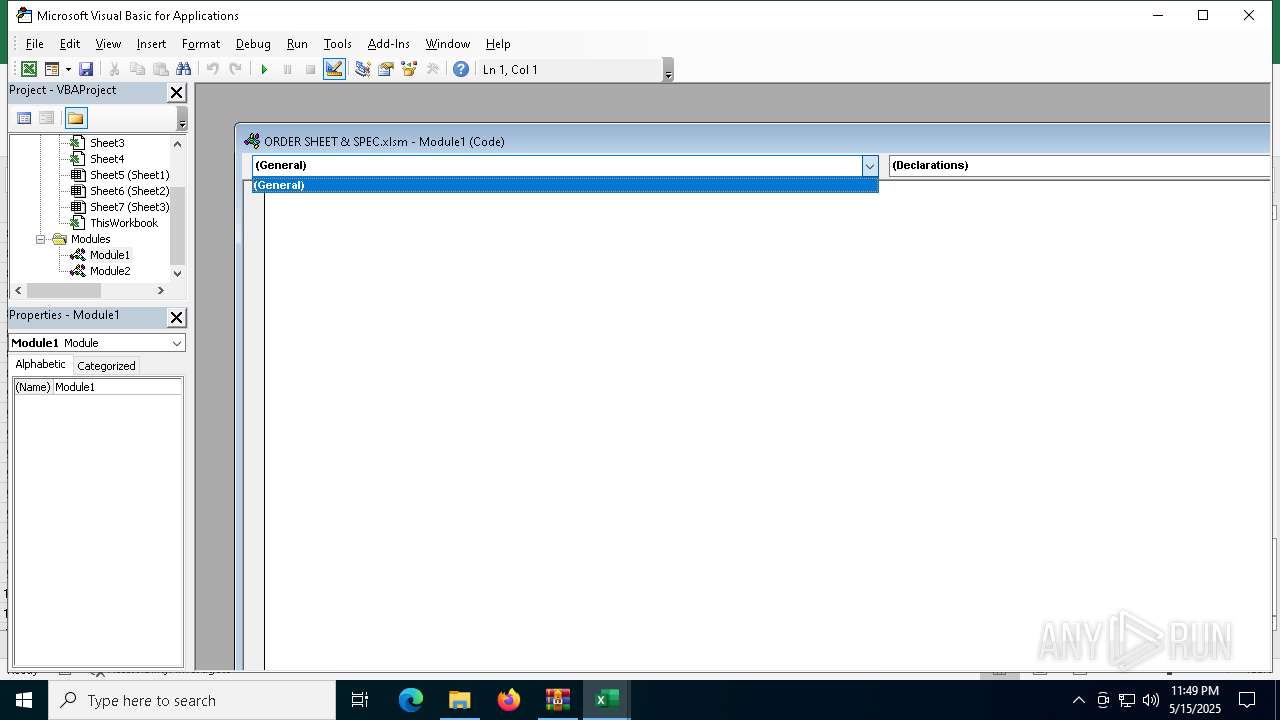The image size is (1280, 720).
Task: Open the Tools menu
Action: point(338,44)
